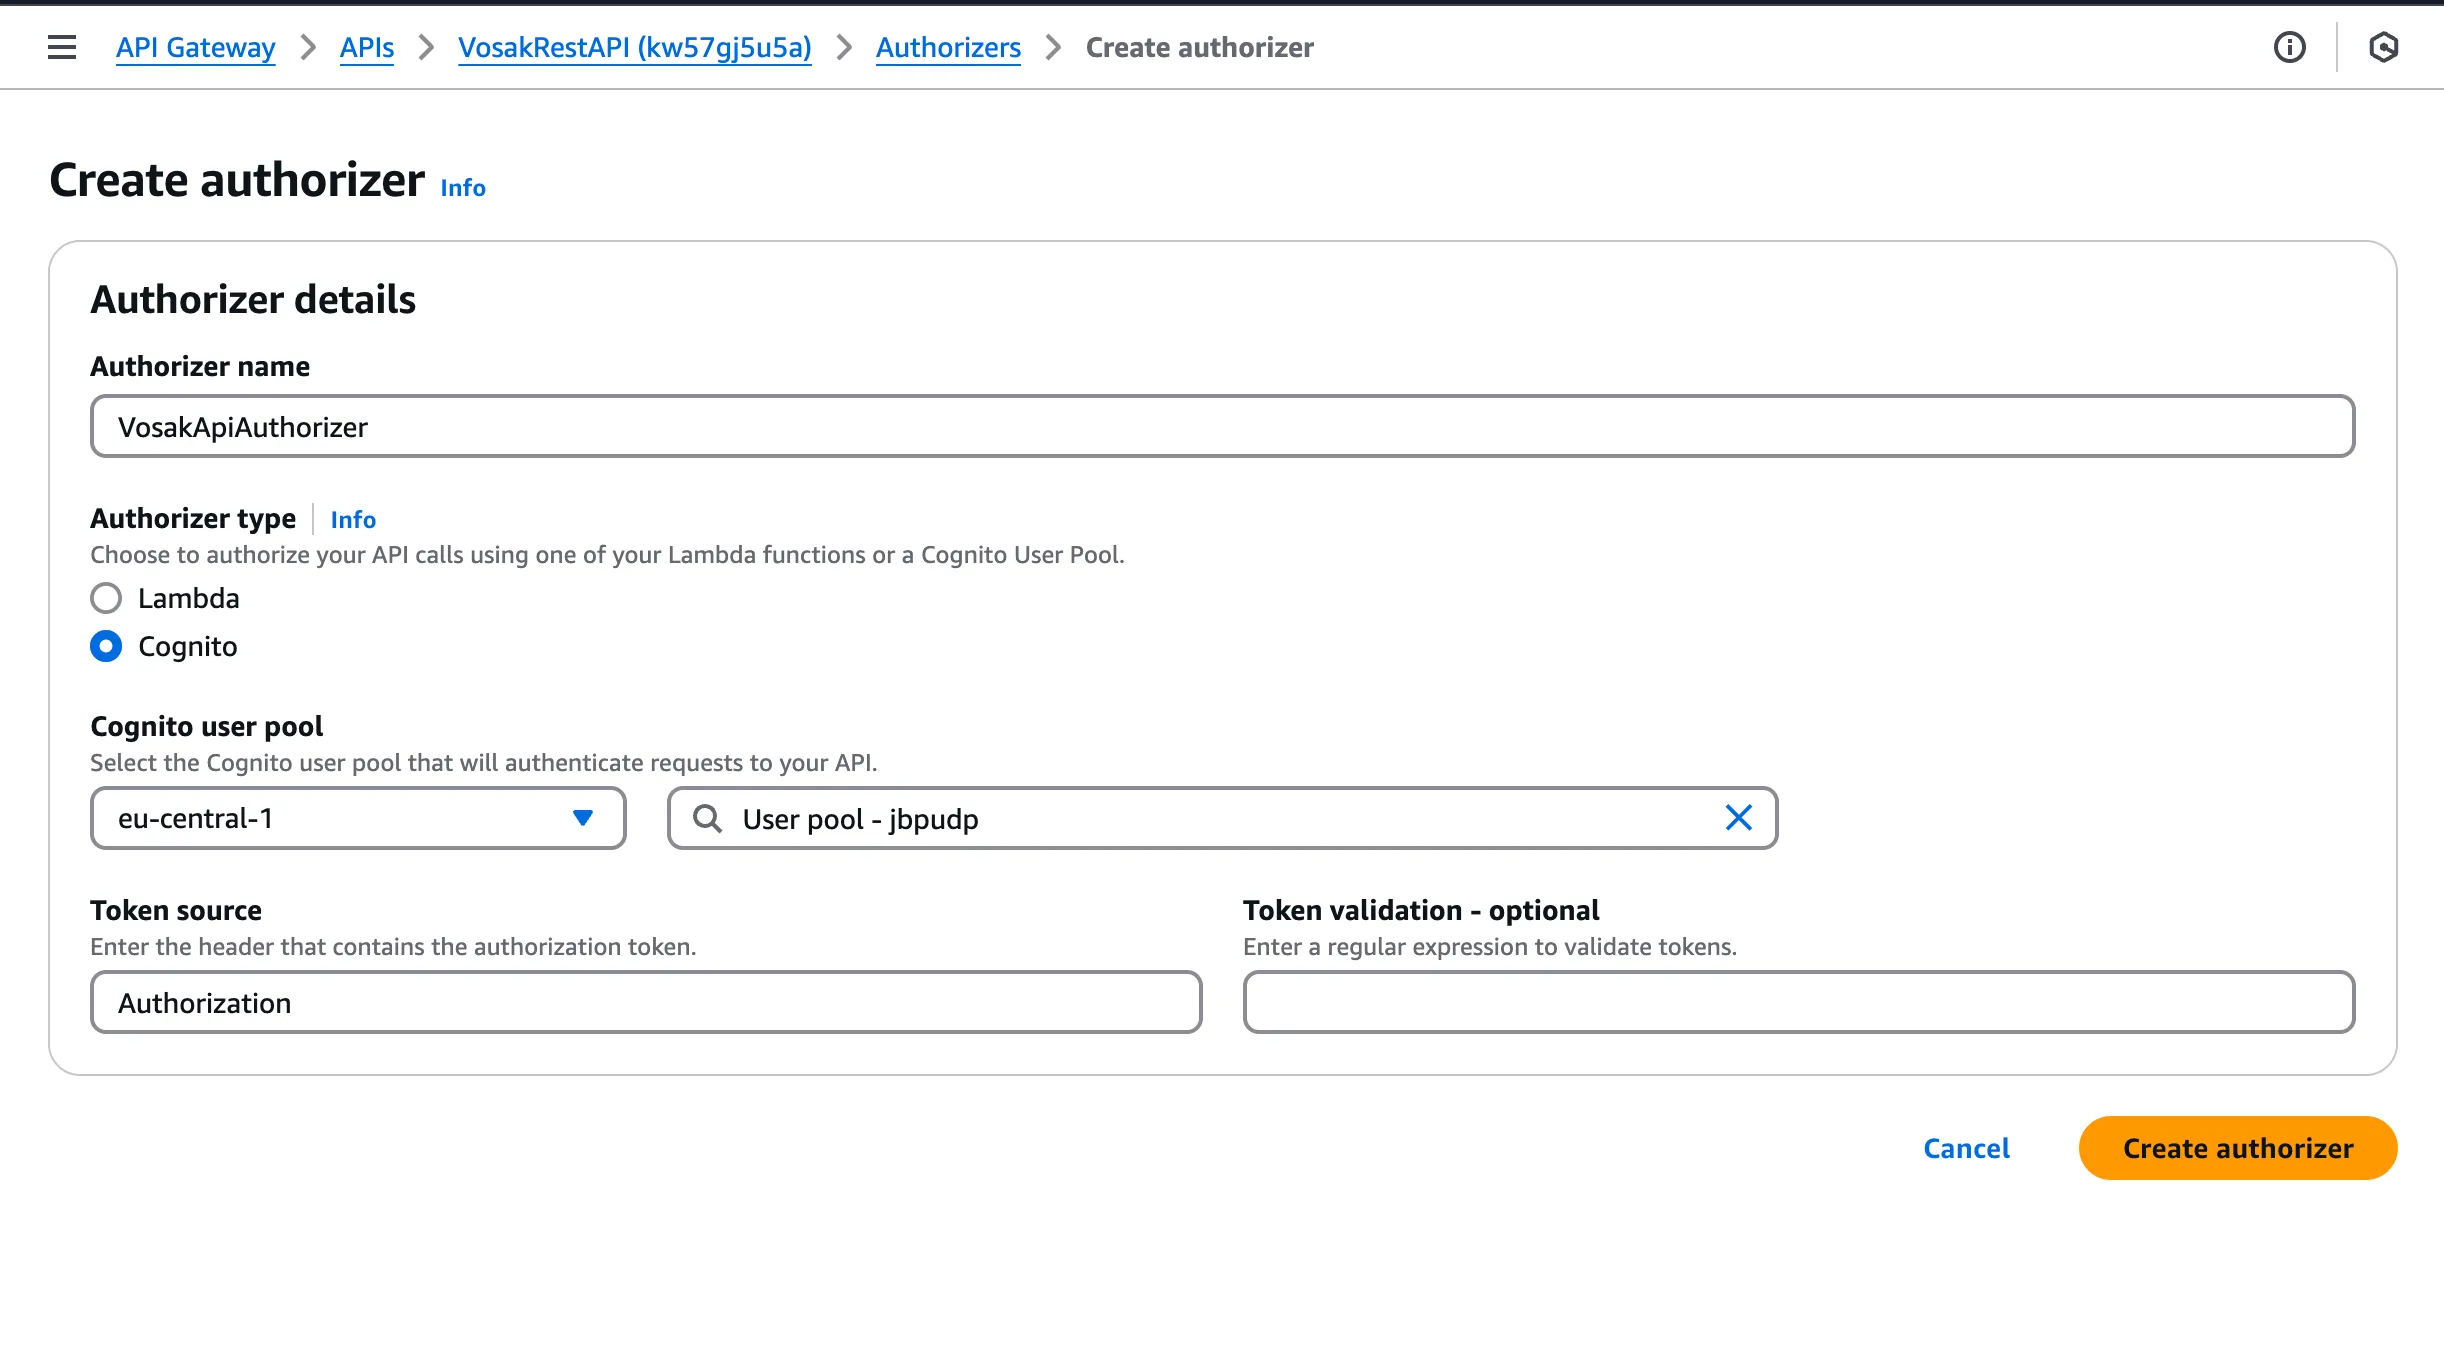The width and height of the screenshot is (2444, 1366).
Task: Select the Lambda authorizer type
Action: 105,598
